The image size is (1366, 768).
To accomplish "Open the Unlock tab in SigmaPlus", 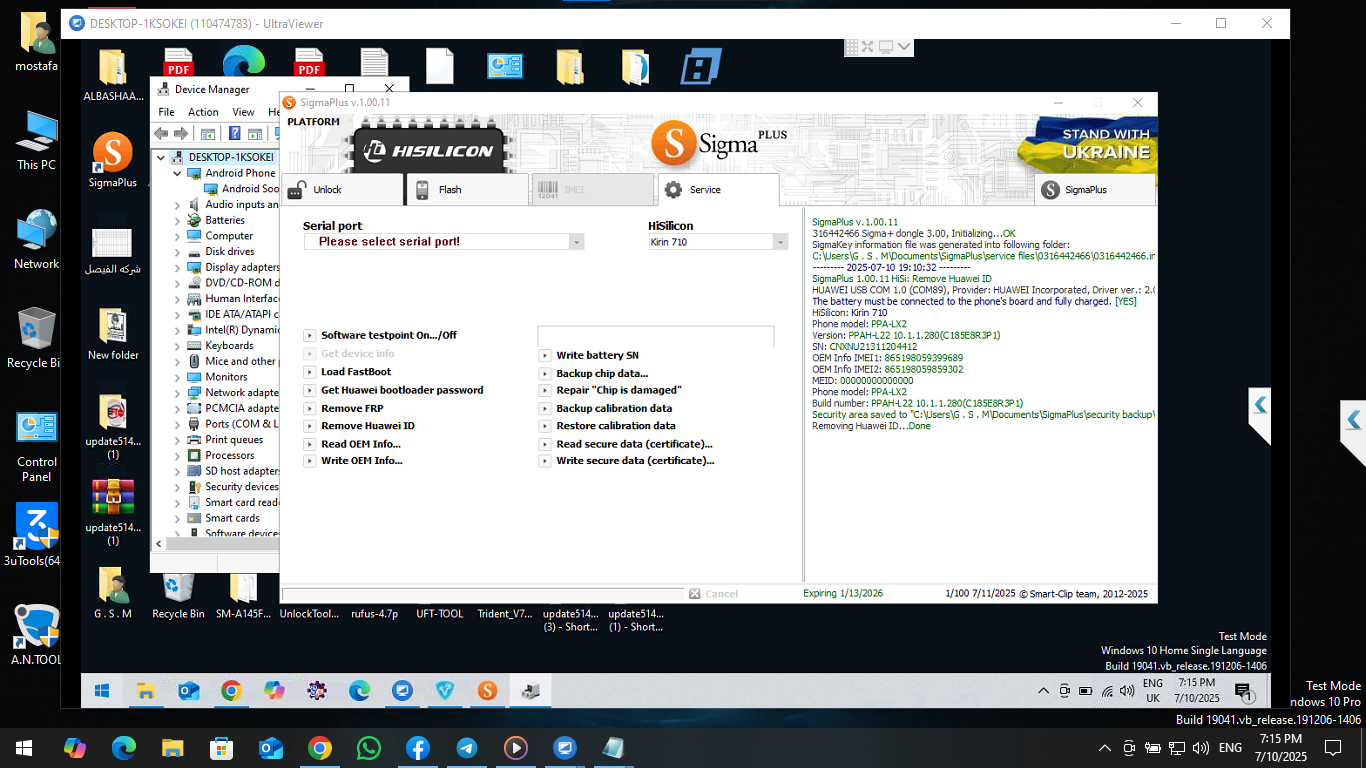I will [x=341, y=189].
